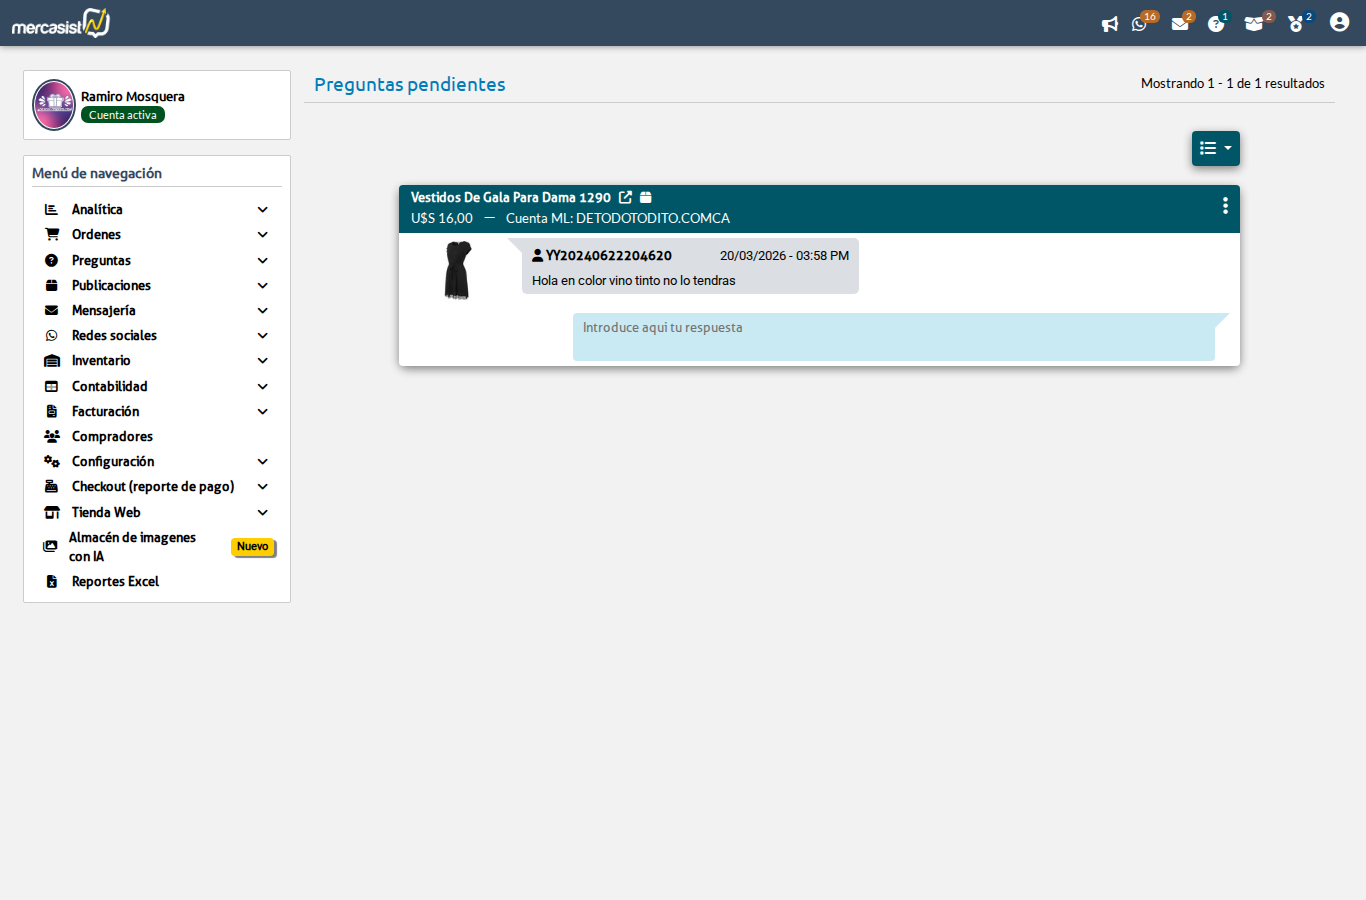Expand the Analítica menu section
Viewport: 1366px width, 900px height.
156,209
